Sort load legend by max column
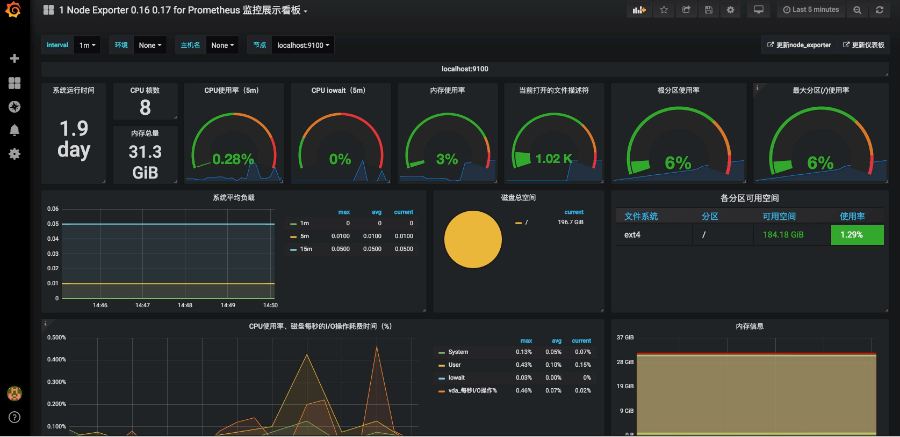 coord(344,212)
